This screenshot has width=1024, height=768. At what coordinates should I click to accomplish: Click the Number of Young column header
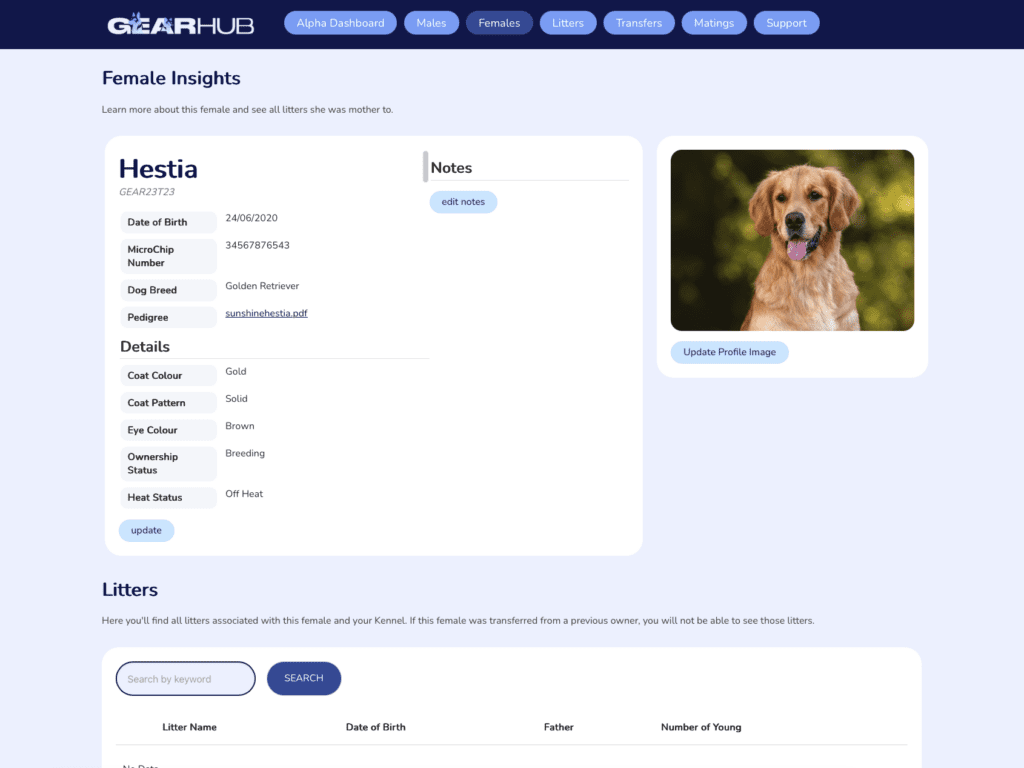coord(701,727)
